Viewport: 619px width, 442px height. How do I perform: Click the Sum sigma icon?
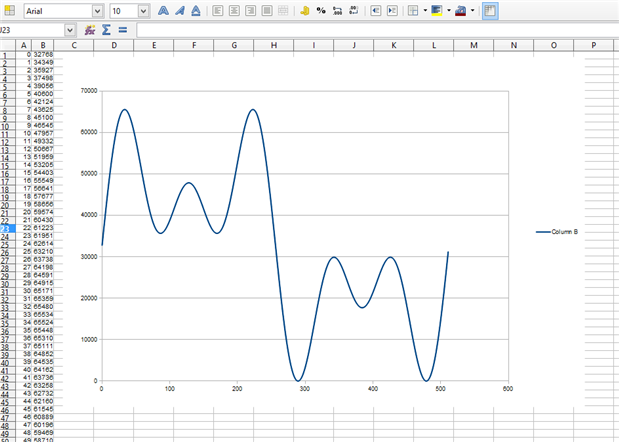coord(106,30)
